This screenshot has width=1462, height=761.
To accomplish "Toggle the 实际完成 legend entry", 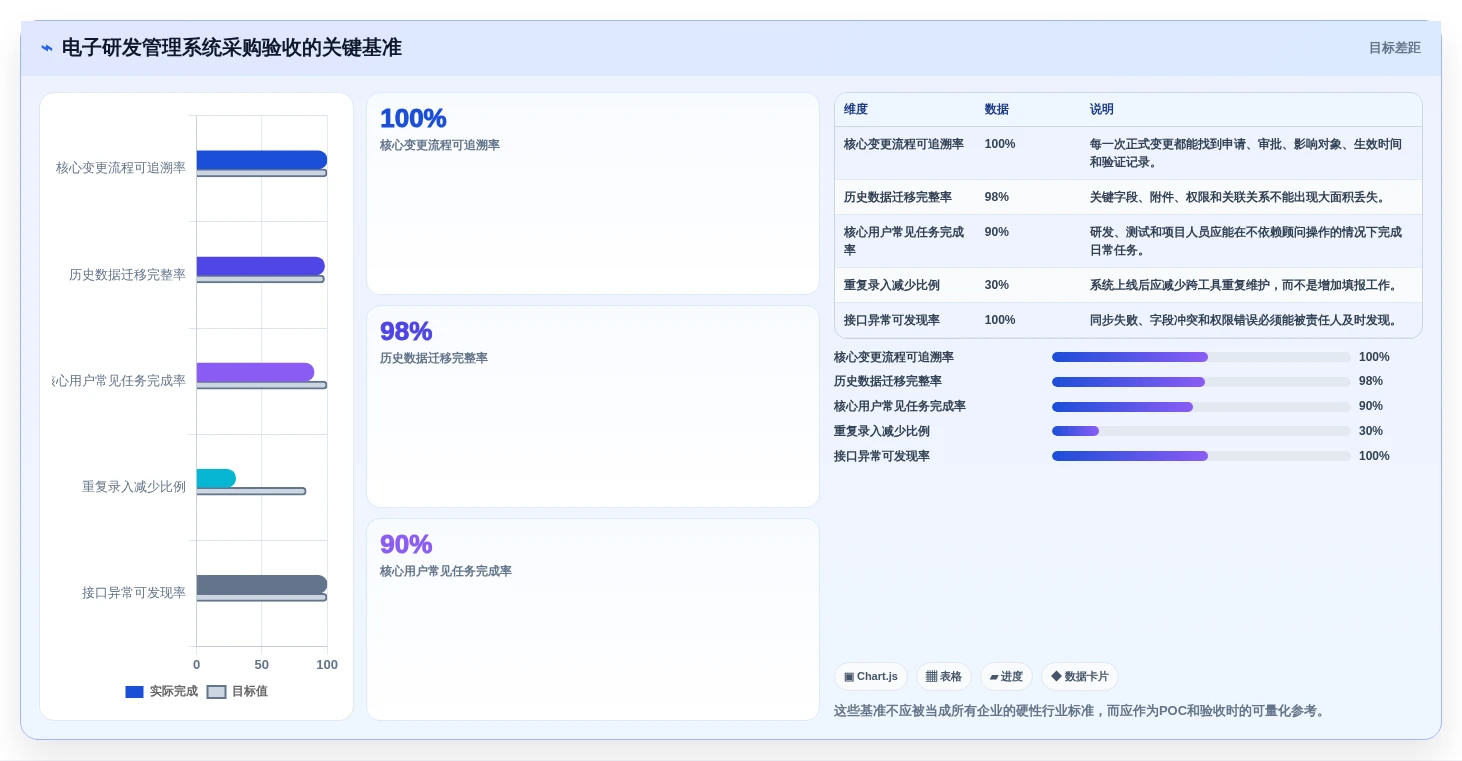I will (161, 692).
